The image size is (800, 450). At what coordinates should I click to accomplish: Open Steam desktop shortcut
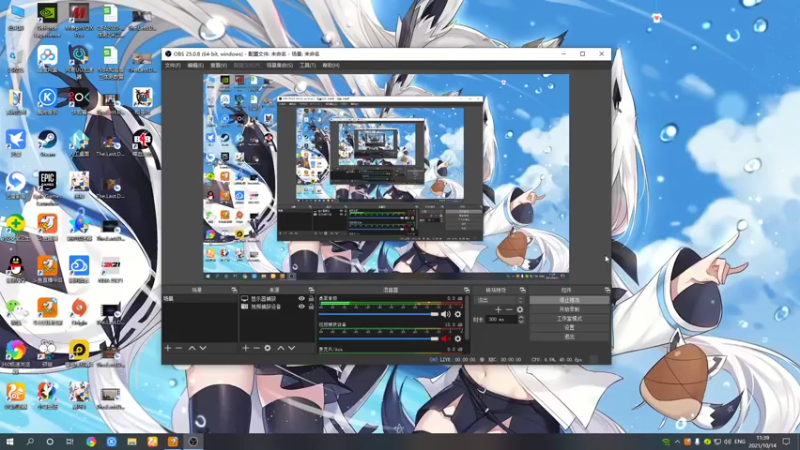47,143
